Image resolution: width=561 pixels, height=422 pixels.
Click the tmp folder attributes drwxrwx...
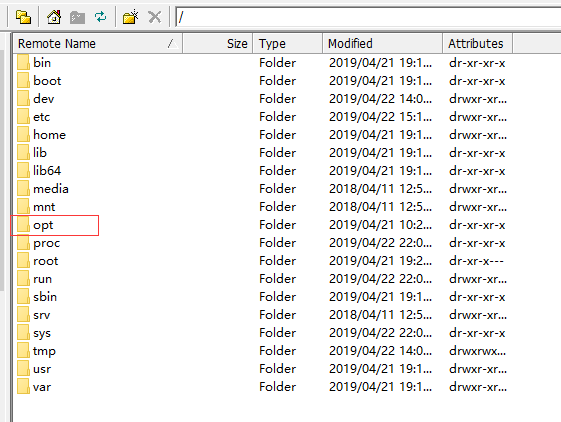click(478, 351)
